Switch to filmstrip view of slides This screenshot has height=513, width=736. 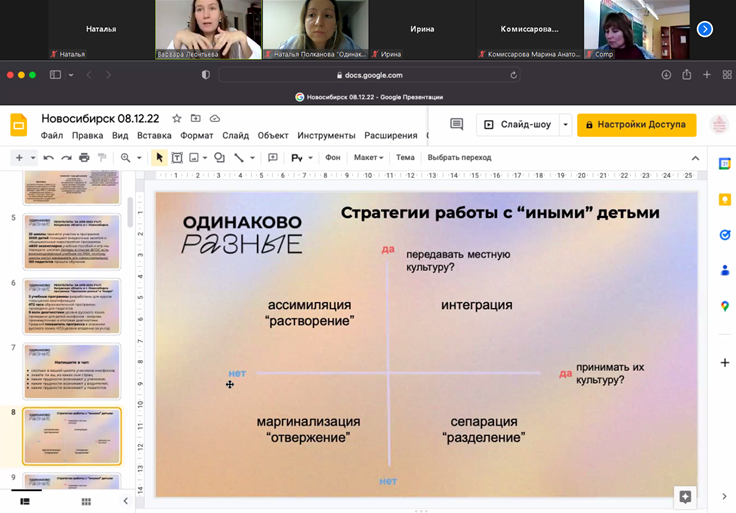[25, 501]
